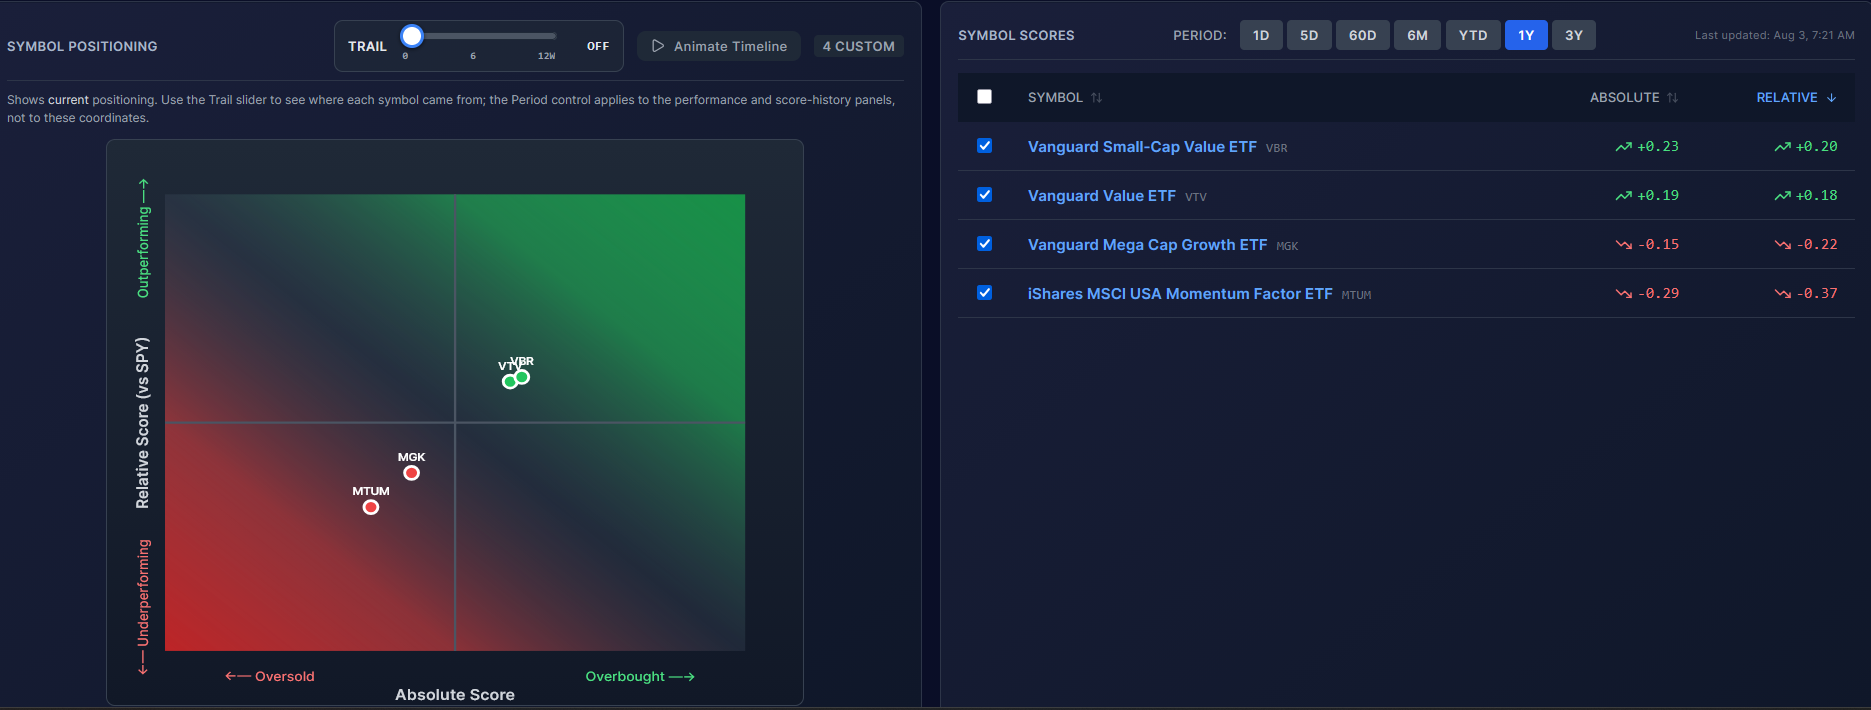Click the Trail slider track at 6

pyautogui.click(x=473, y=36)
